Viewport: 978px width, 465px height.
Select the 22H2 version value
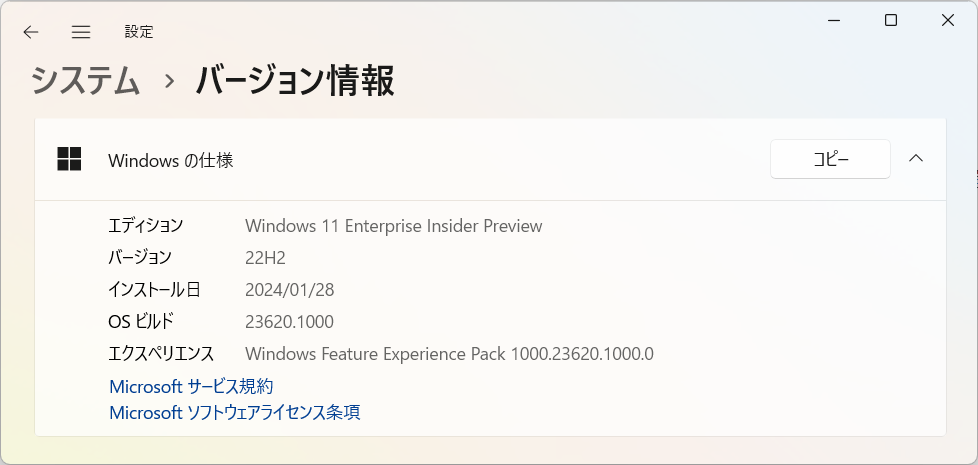click(x=265, y=257)
